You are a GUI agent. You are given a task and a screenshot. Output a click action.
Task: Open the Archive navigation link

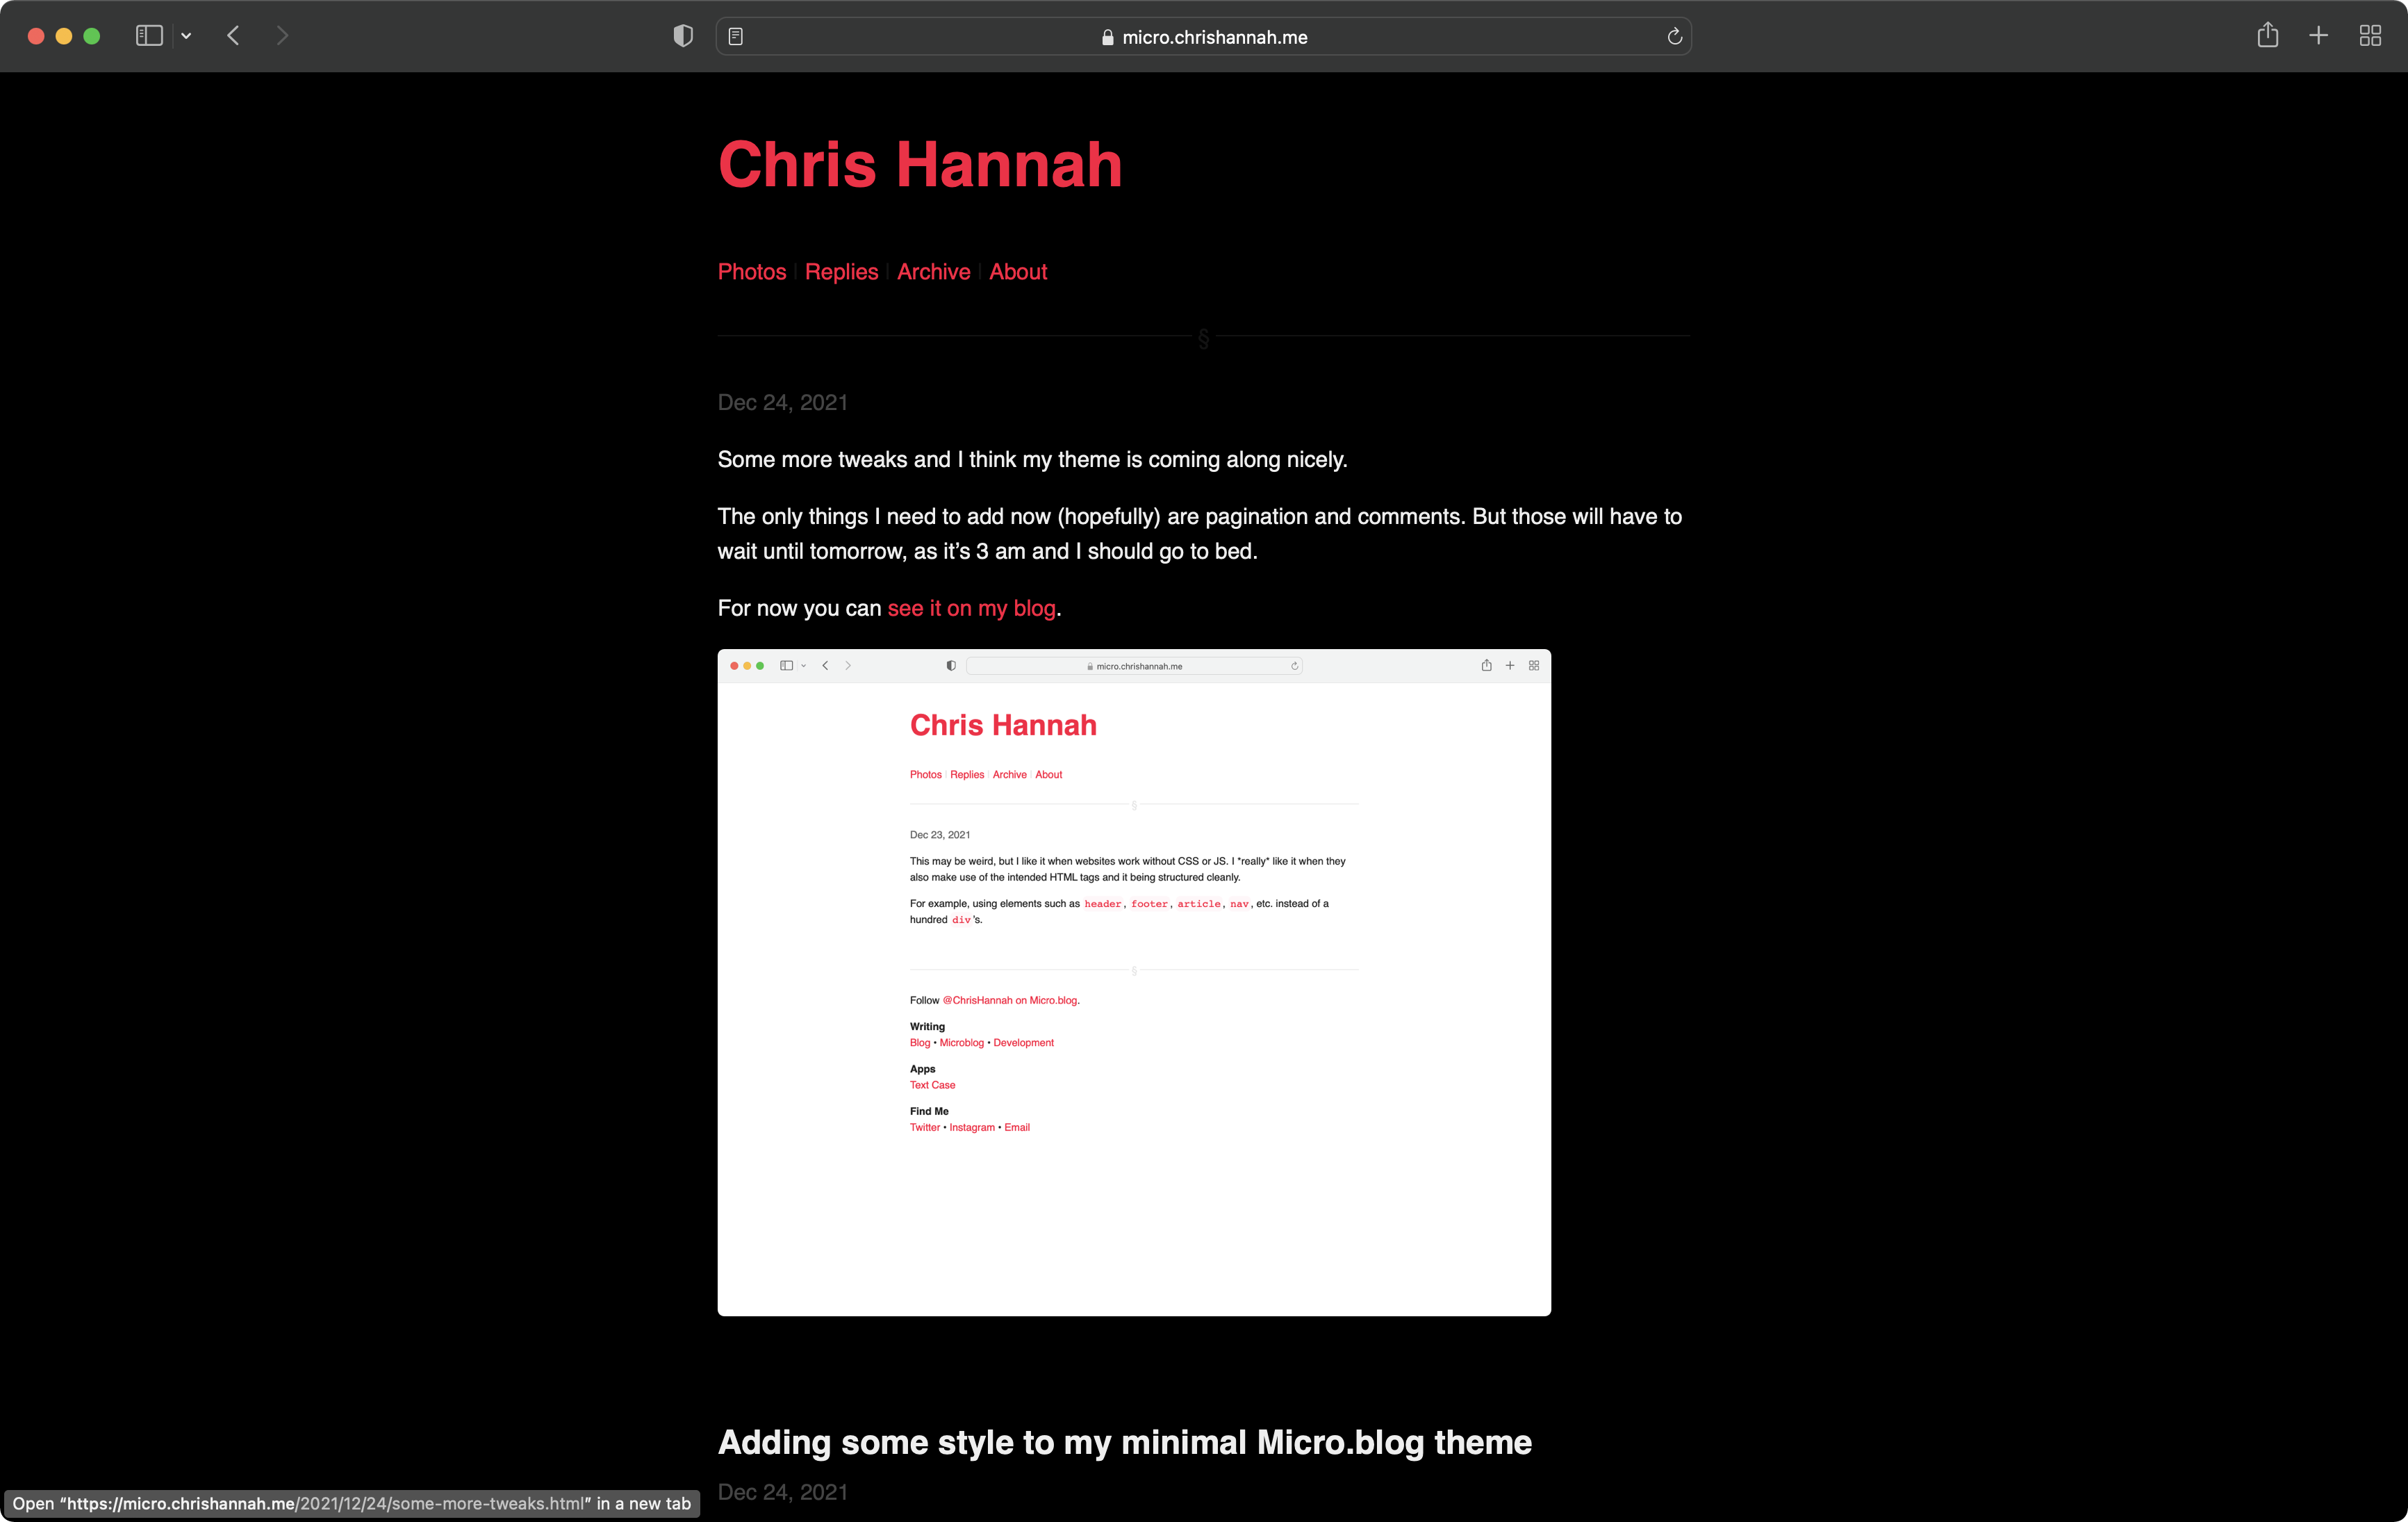pos(933,272)
